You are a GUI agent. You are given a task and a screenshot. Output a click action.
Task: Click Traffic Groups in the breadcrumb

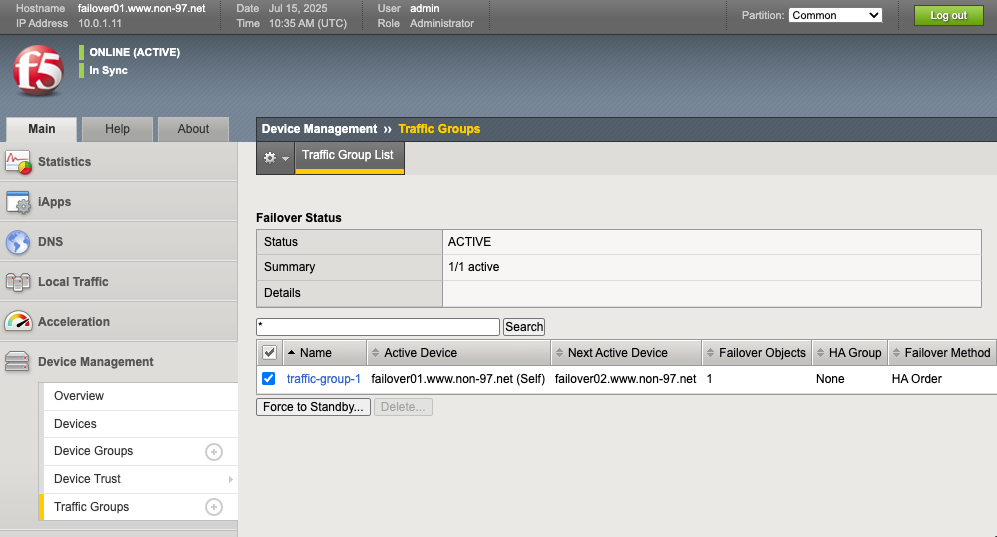pos(439,129)
